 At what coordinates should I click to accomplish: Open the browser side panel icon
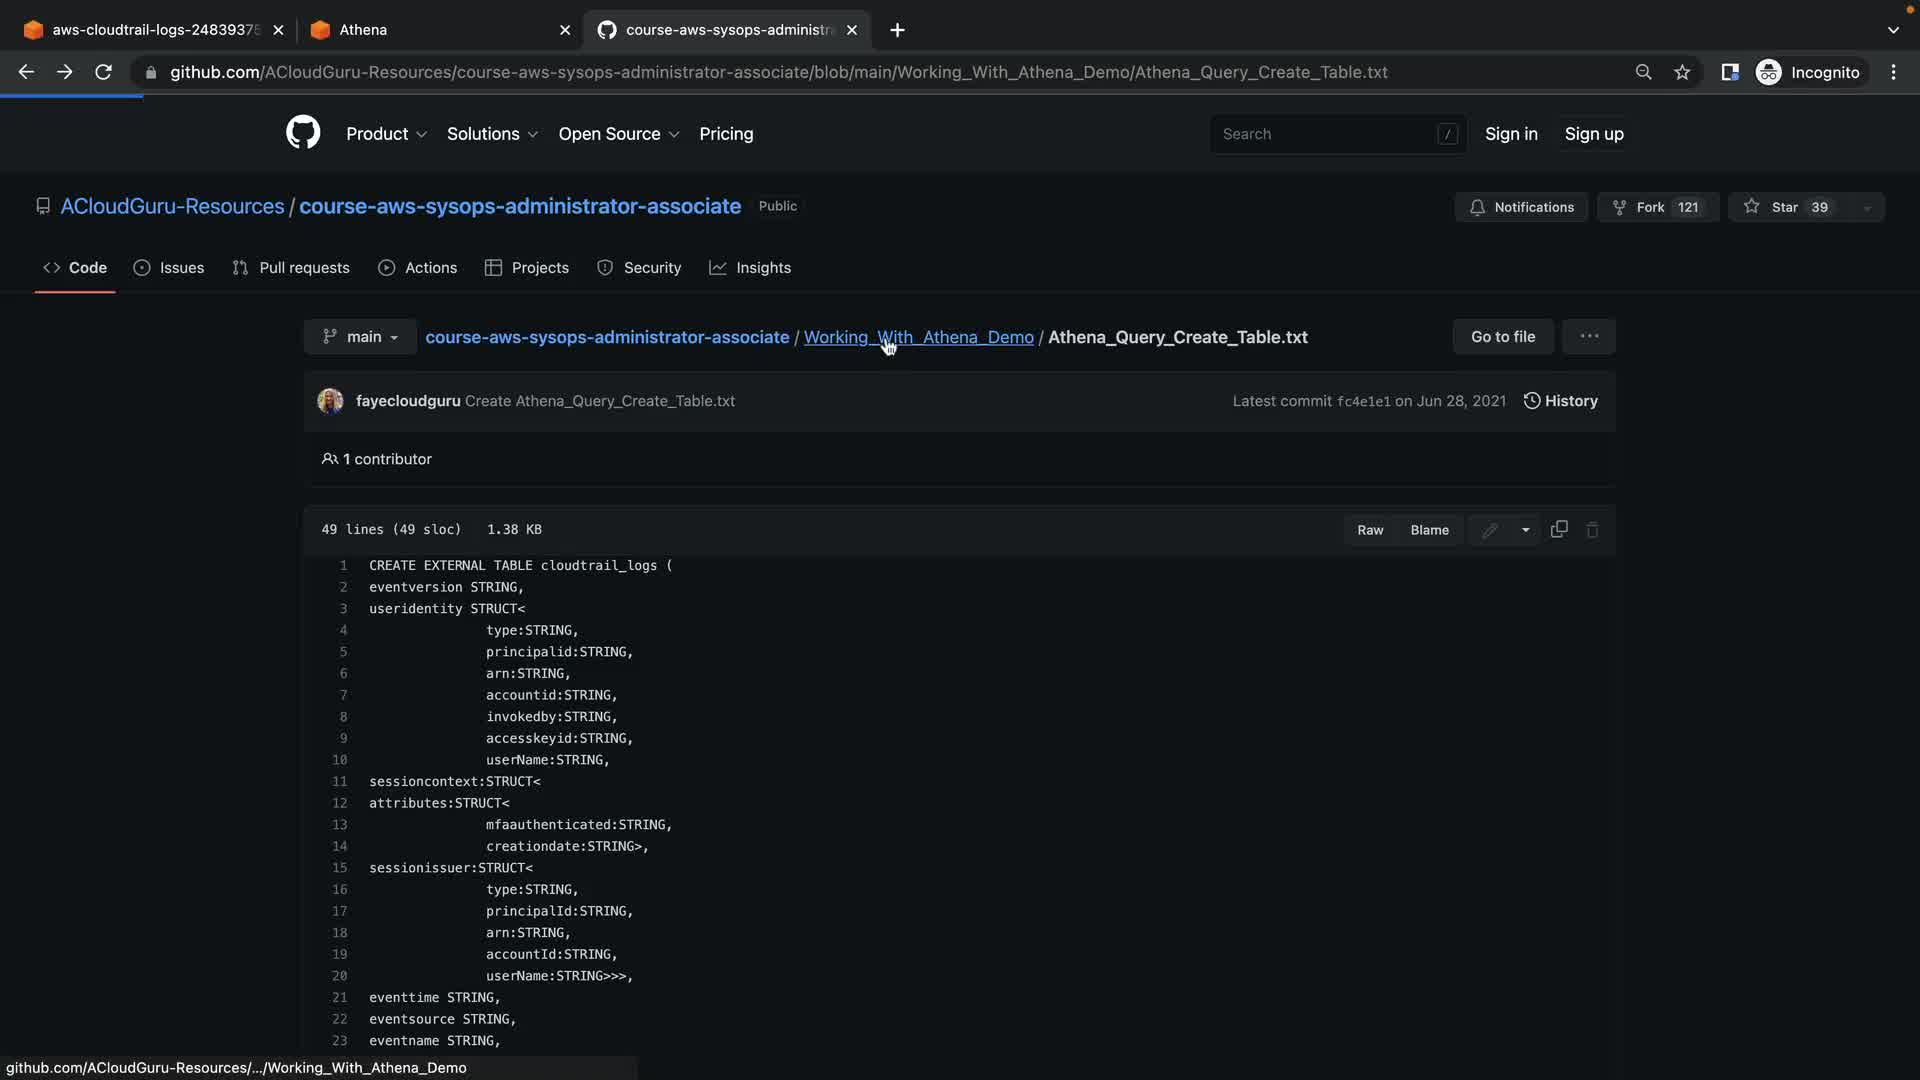1729,72
